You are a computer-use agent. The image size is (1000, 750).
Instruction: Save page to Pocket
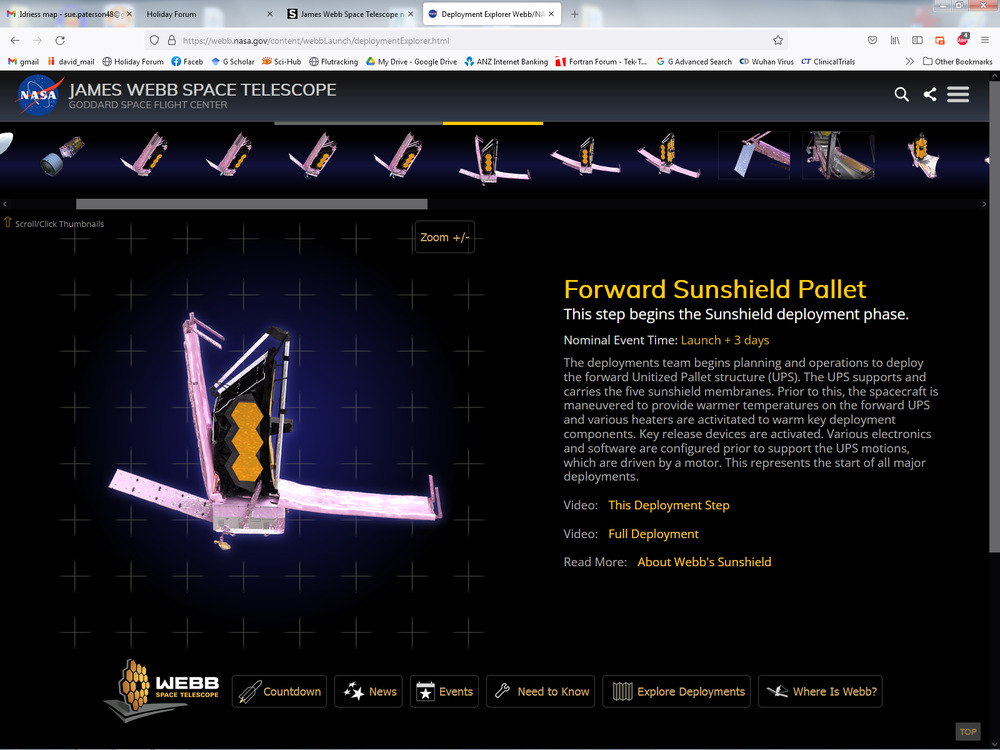click(x=872, y=40)
